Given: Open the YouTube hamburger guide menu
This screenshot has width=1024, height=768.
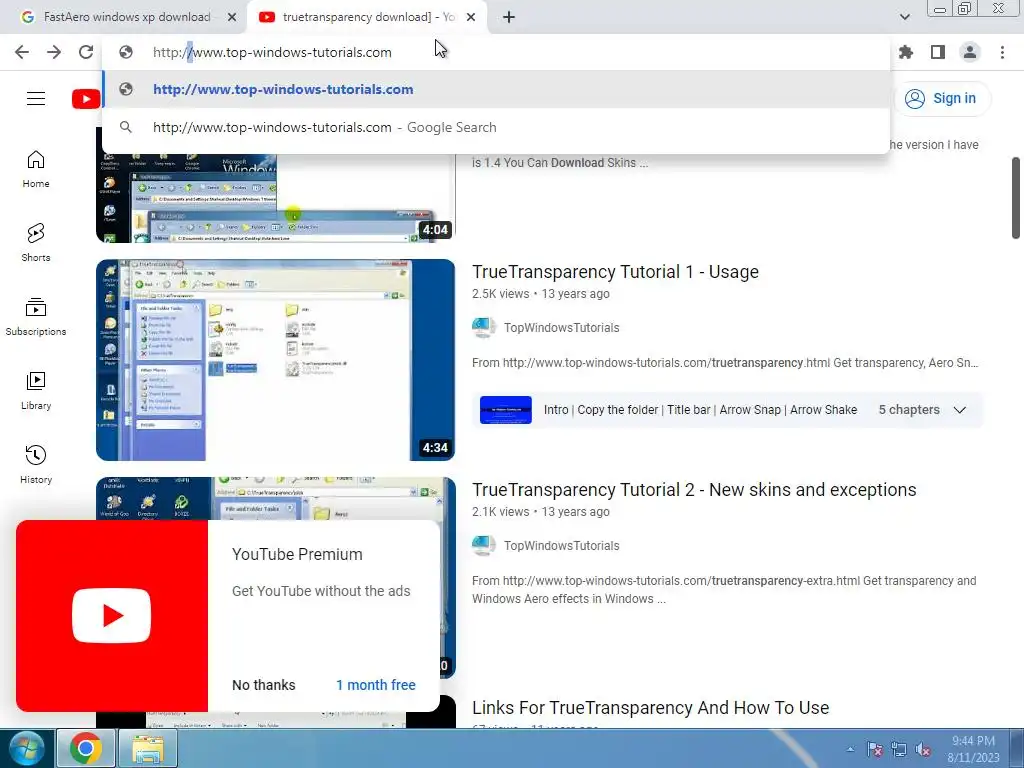Looking at the screenshot, I should (36, 99).
